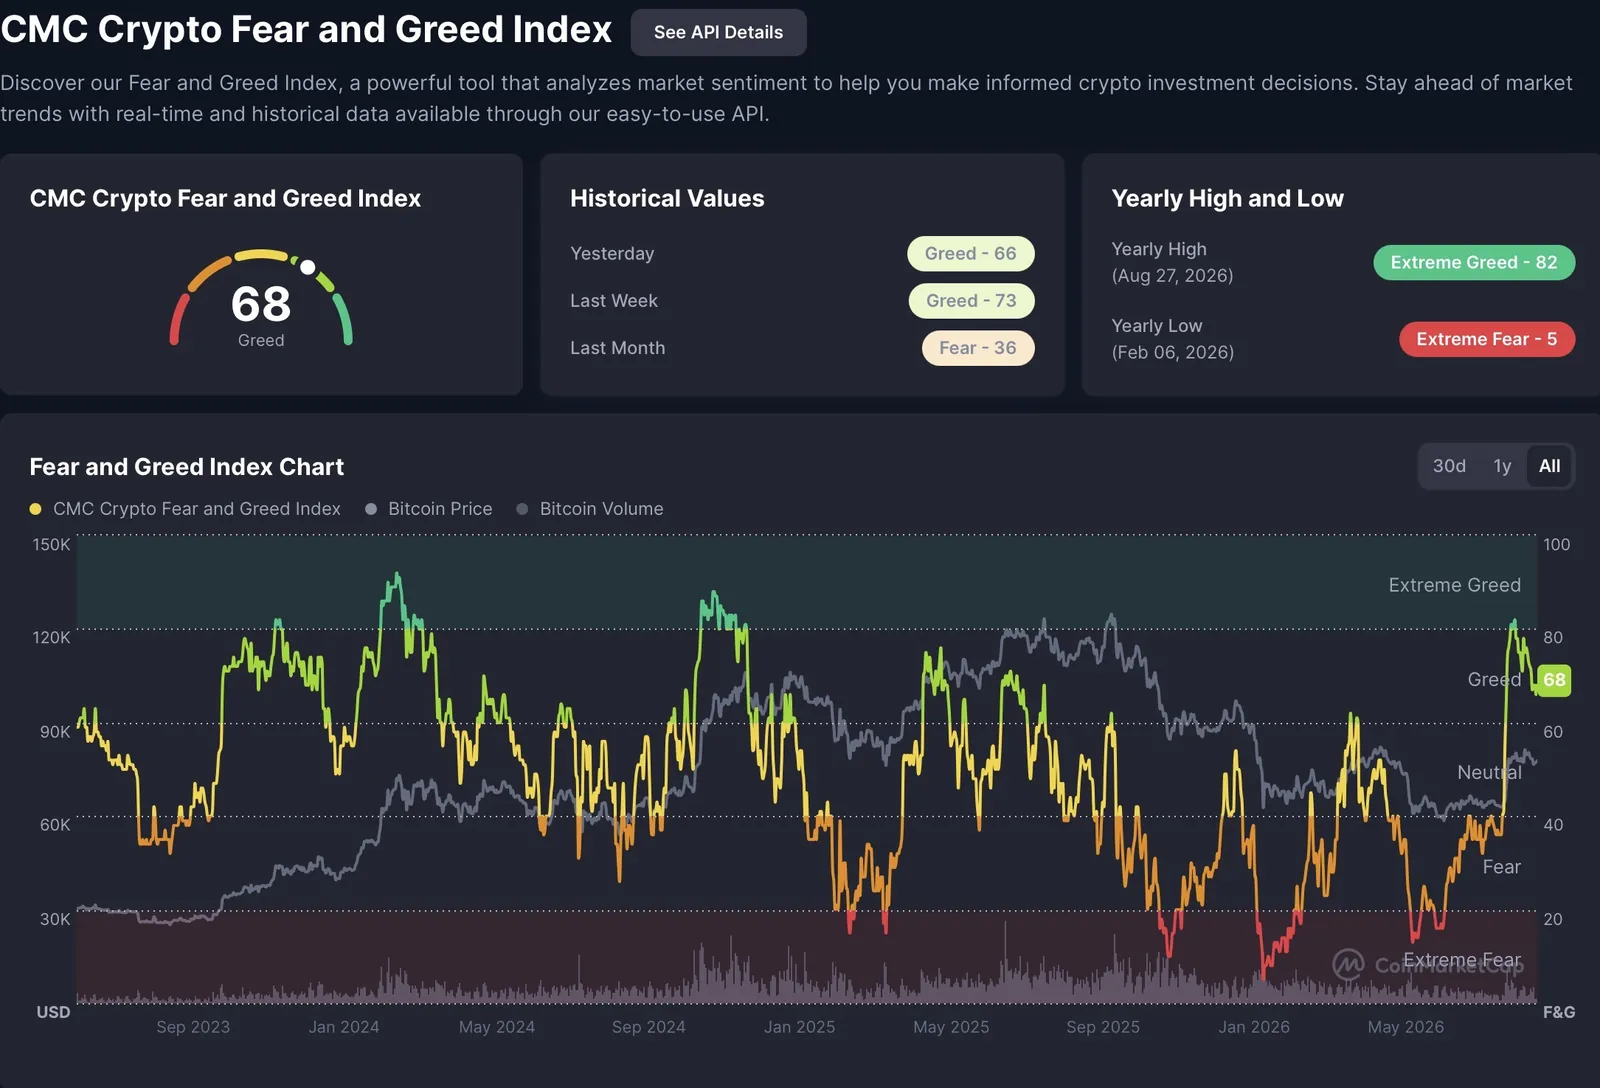1600x1088 pixels.
Task: Click the Sep 2025 axis label
Action: pyautogui.click(x=1102, y=1027)
